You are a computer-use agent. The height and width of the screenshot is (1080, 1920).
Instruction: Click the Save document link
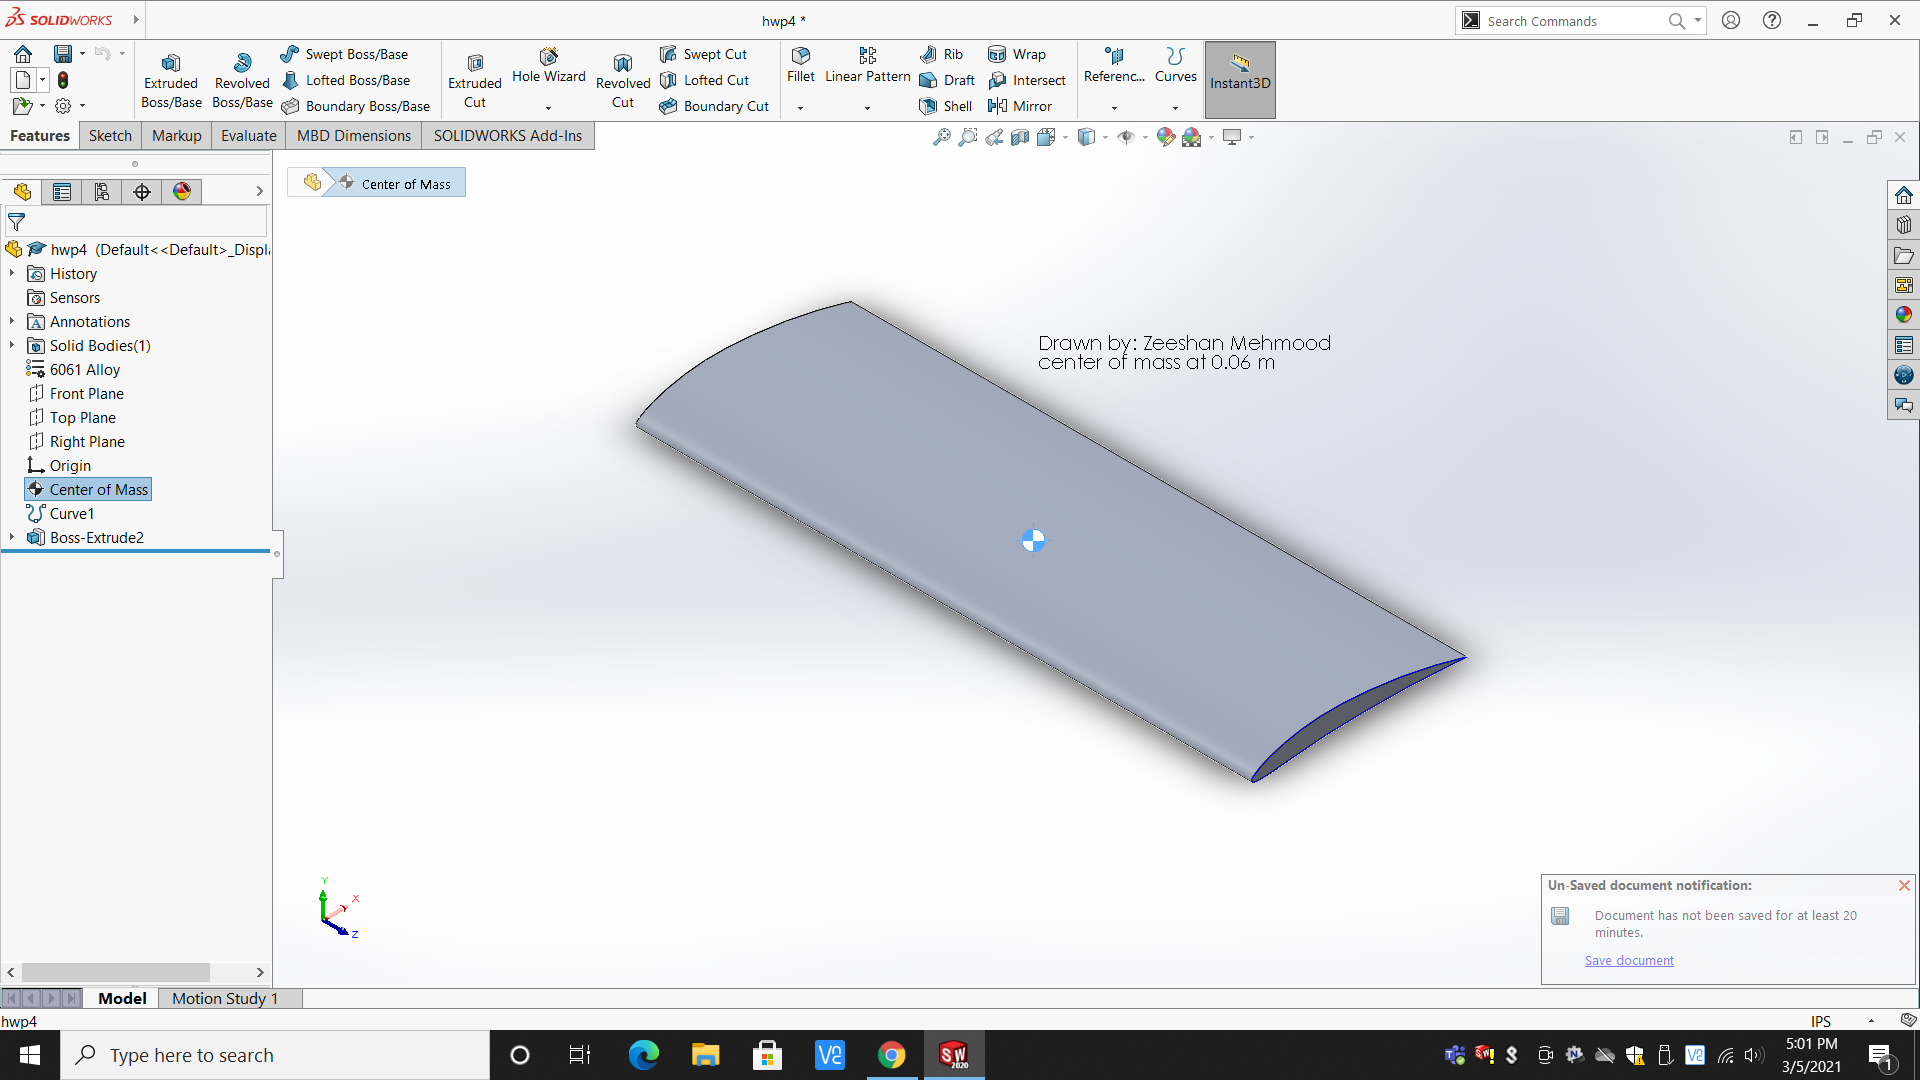(1629, 961)
